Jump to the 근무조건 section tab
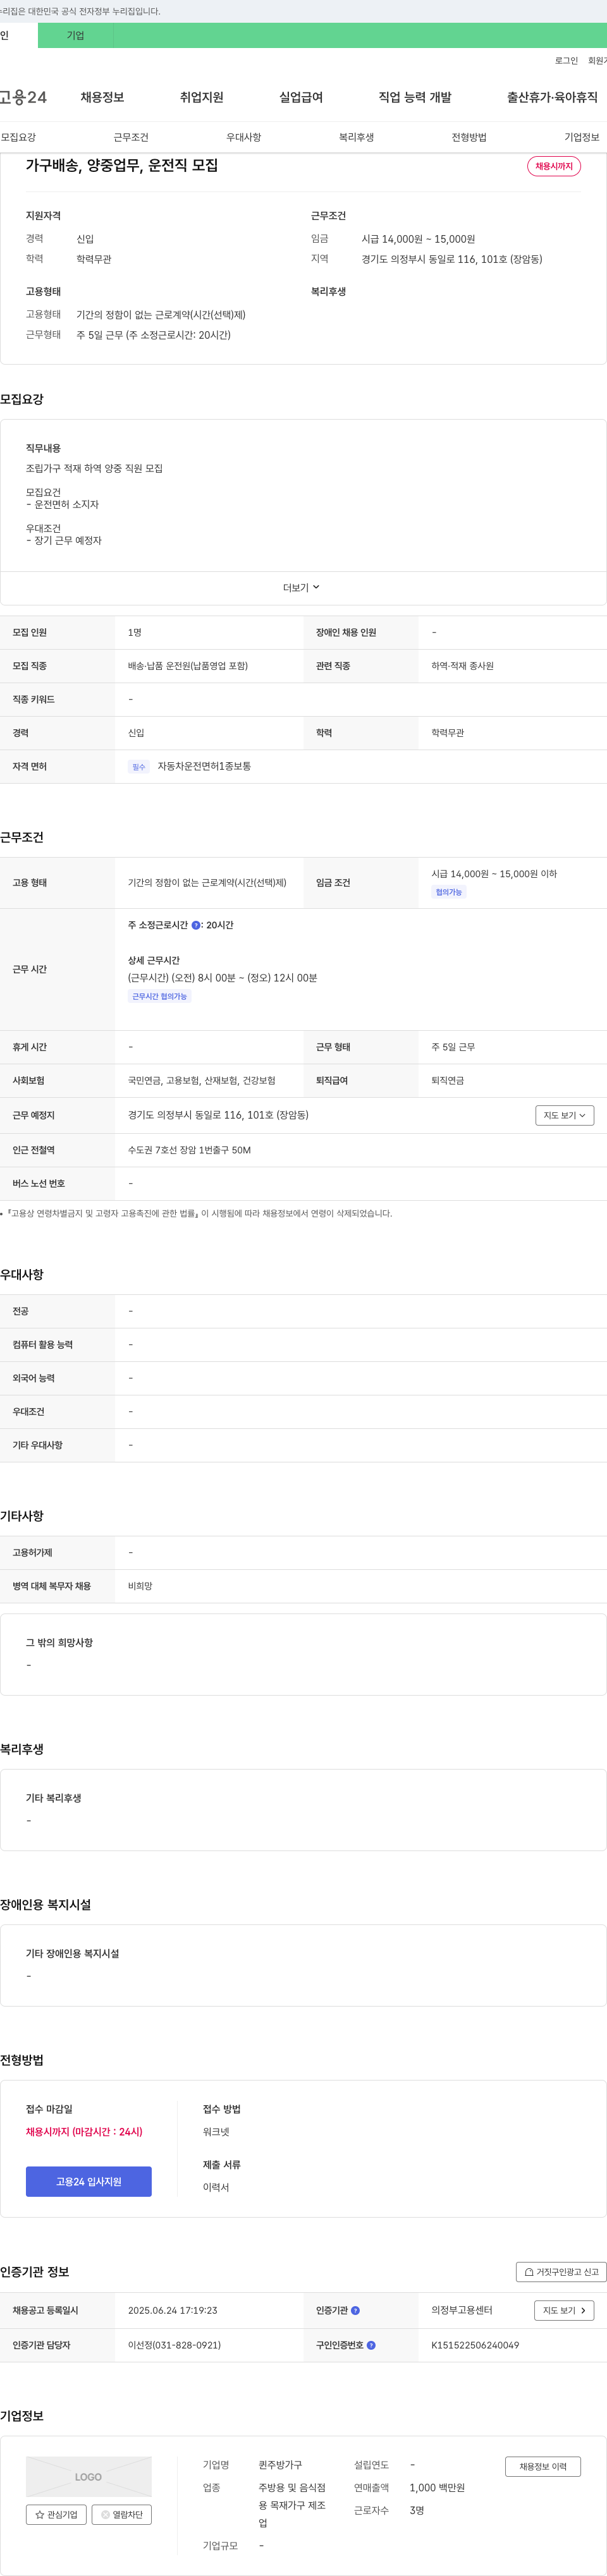This screenshot has height=2576, width=607. (131, 137)
